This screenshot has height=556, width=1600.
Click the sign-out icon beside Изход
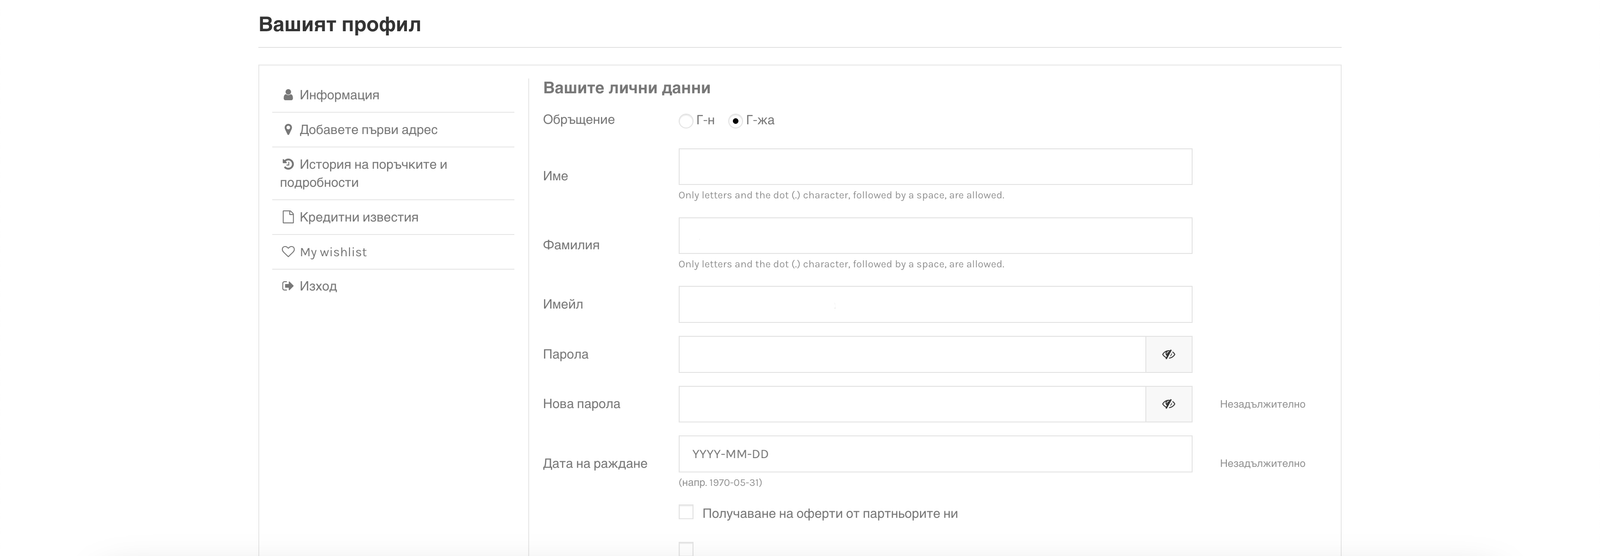point(288,286)
